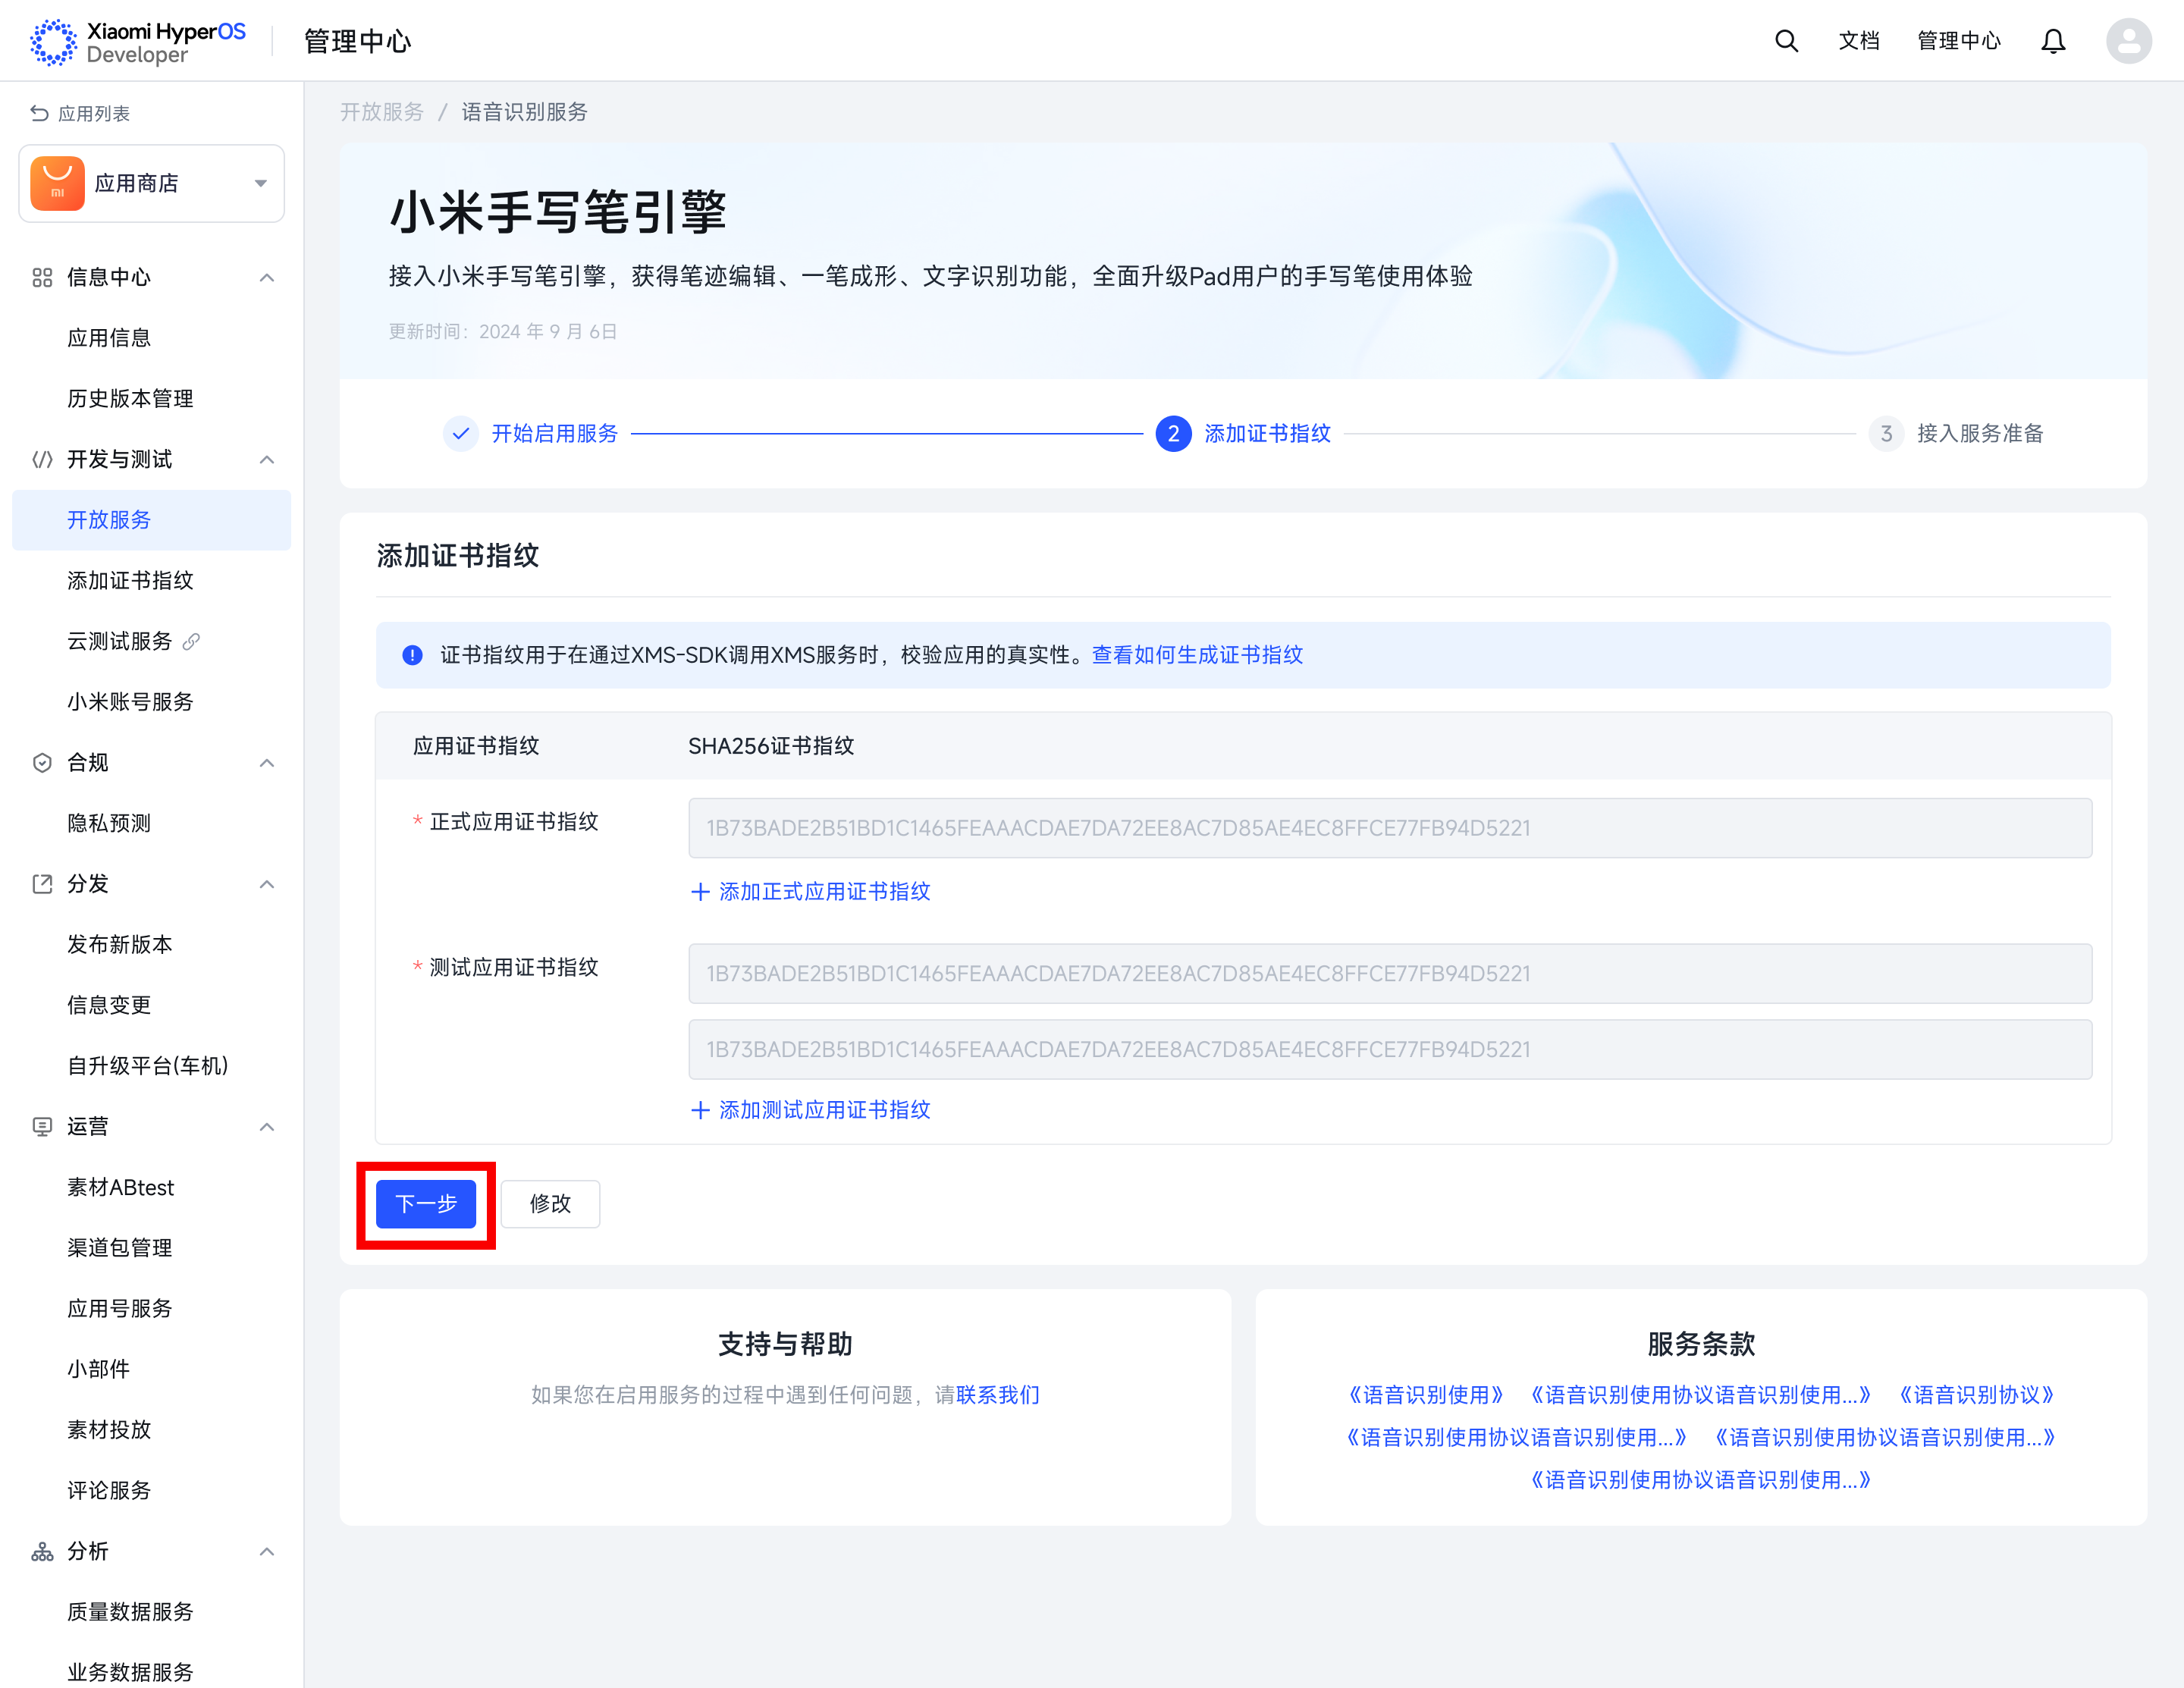
Task: Open 文档 in the top navigation
Action: (x=1859, y=41)
